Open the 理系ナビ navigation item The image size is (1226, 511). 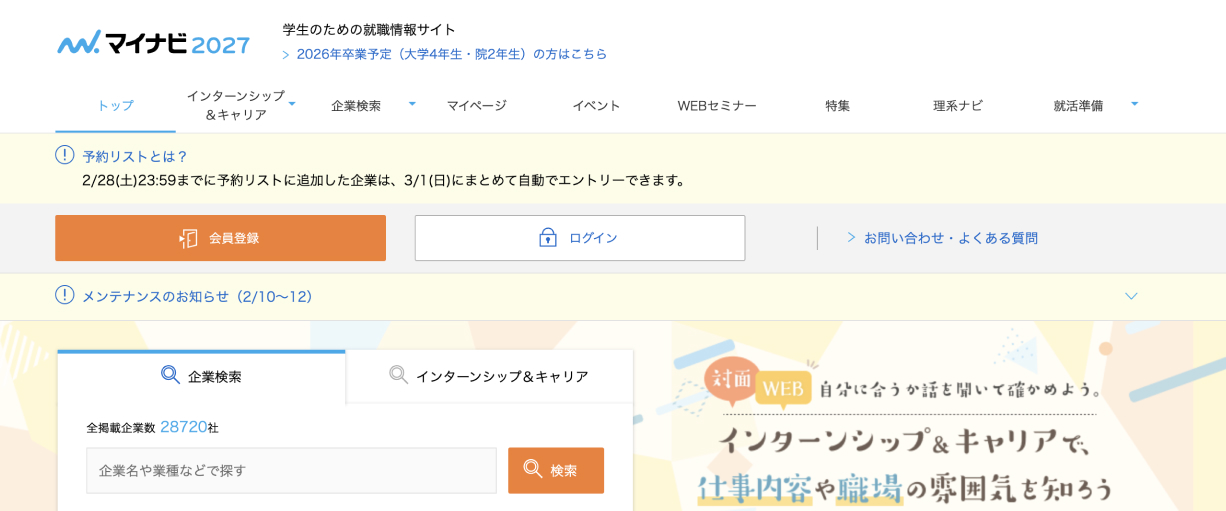pos(958,106)
